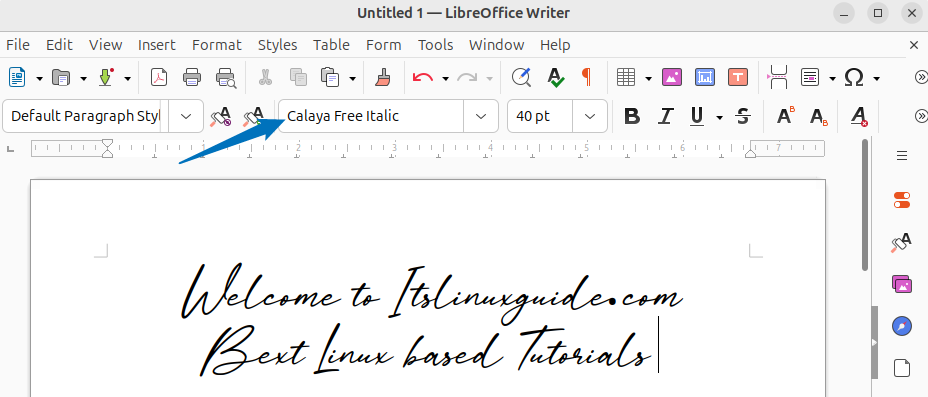Open the sidebar settings hamburger menu
The image size is (928, 397).
[x=902, y=156]
